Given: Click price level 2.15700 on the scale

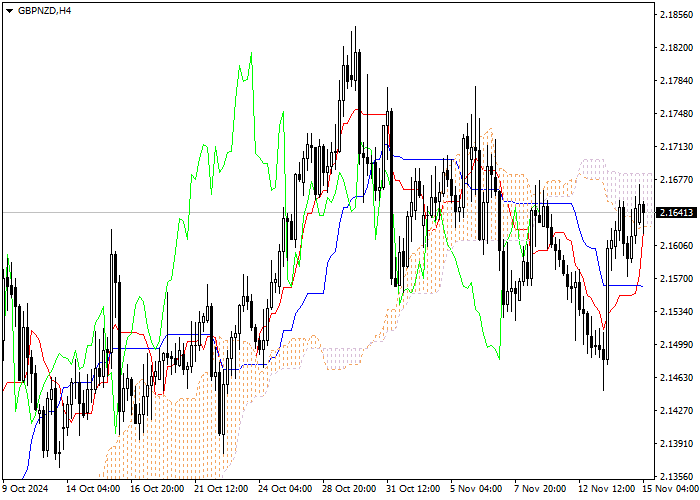Looking at the screenshot, I should click(x=677, y=279).
